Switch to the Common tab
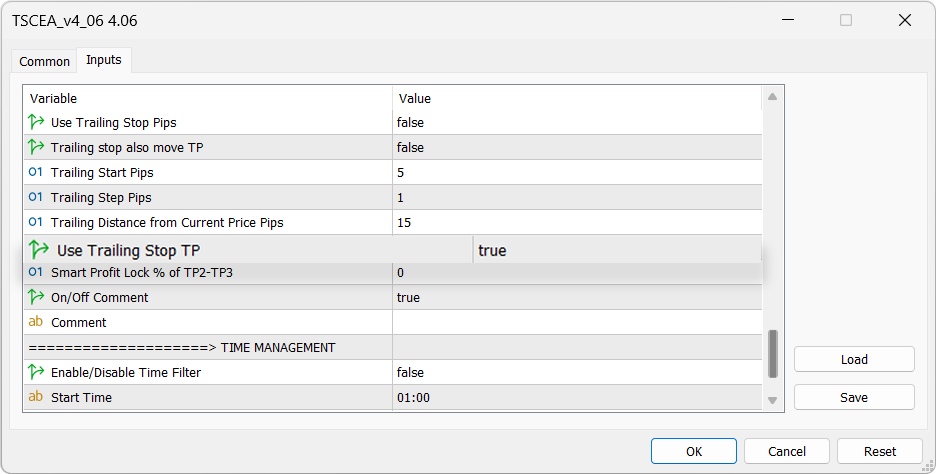 coord(45,61)
